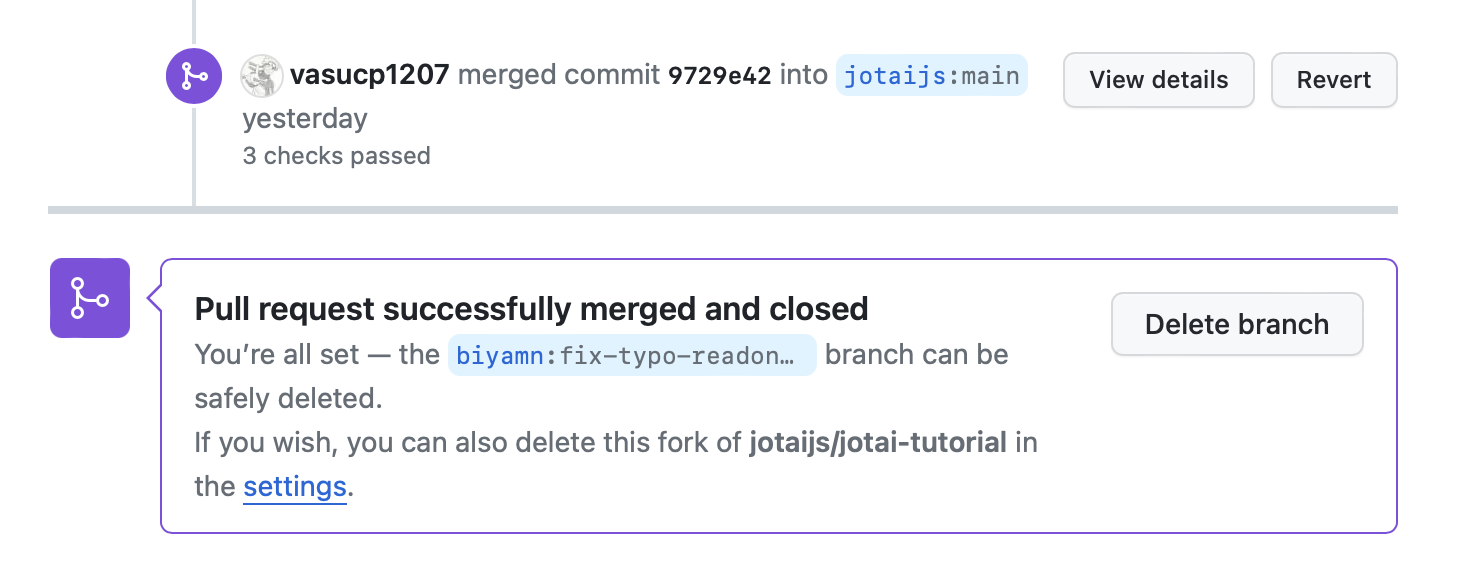Click the bold jotaijs/jotai-tutorial repository name
This screenshot has width=1472, height=562.
(878, 442)
